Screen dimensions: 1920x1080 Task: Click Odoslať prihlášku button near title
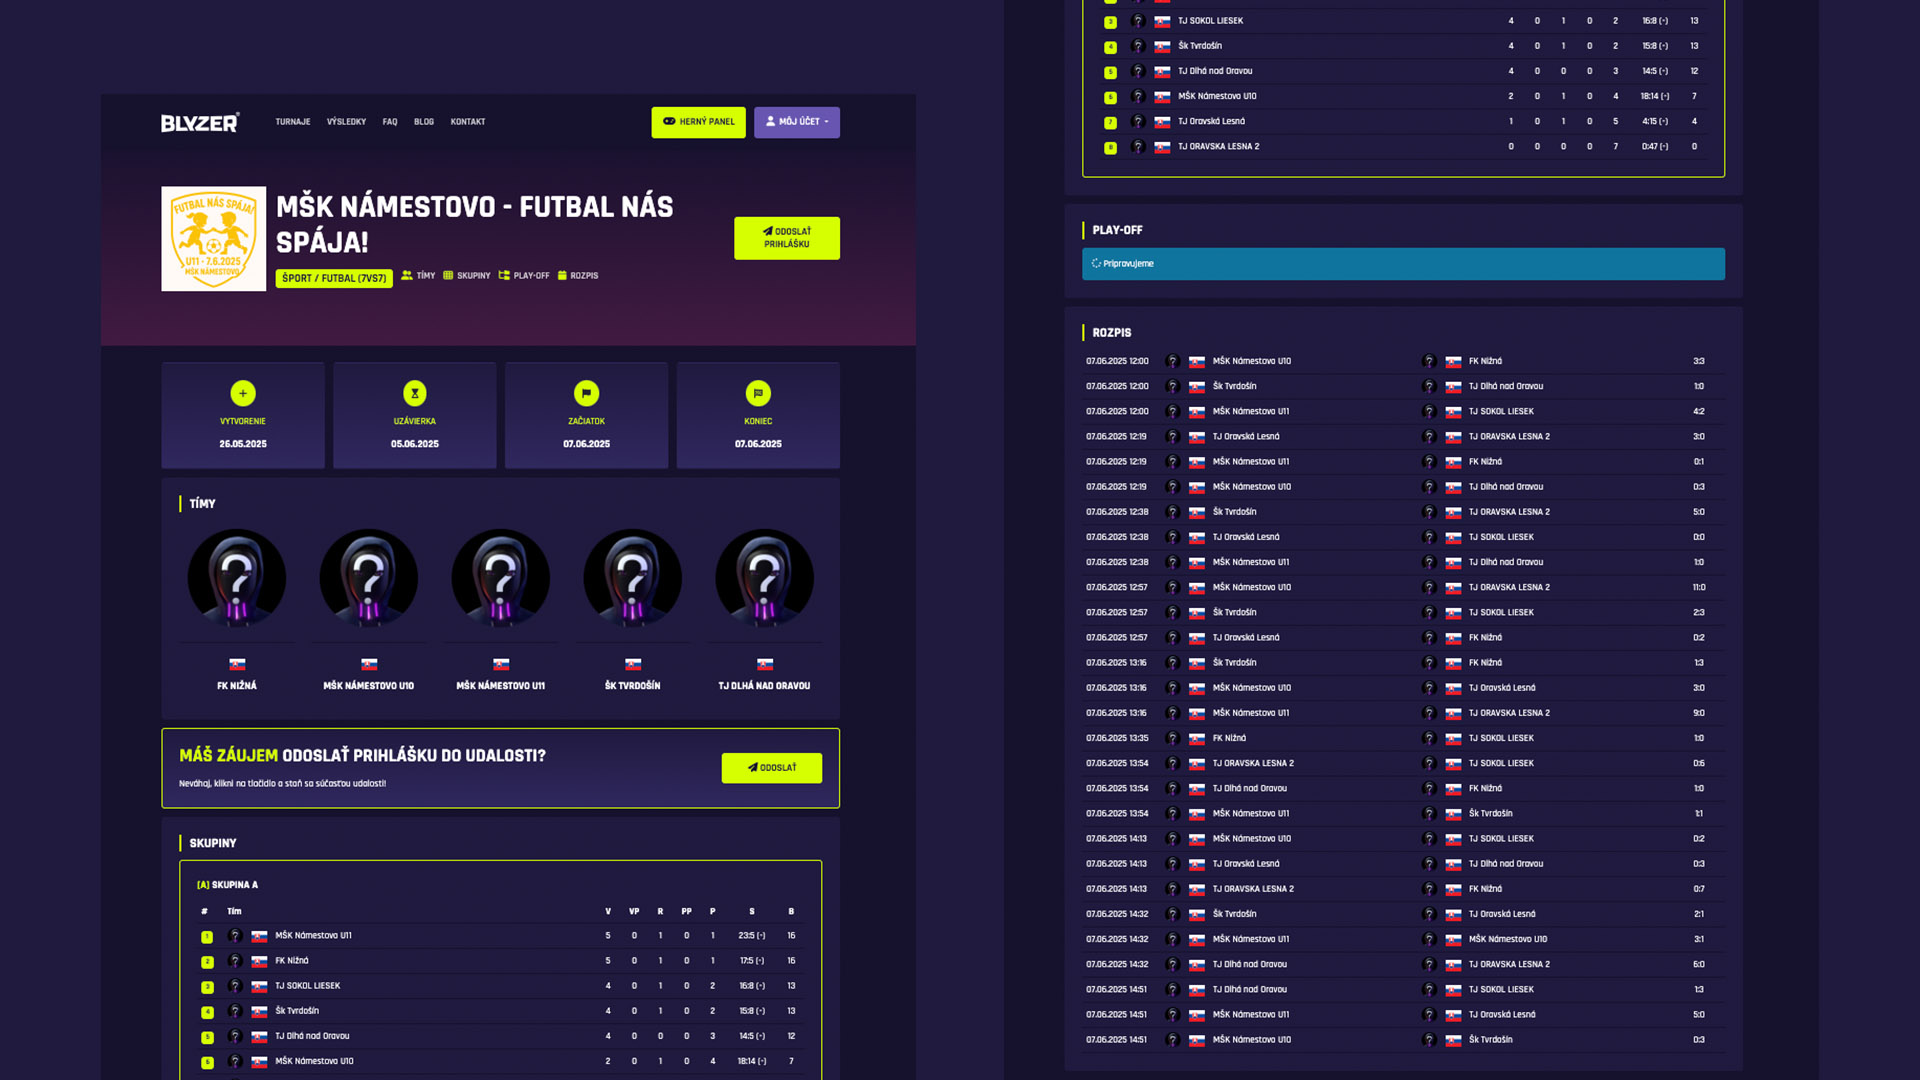tap(787, 238)
